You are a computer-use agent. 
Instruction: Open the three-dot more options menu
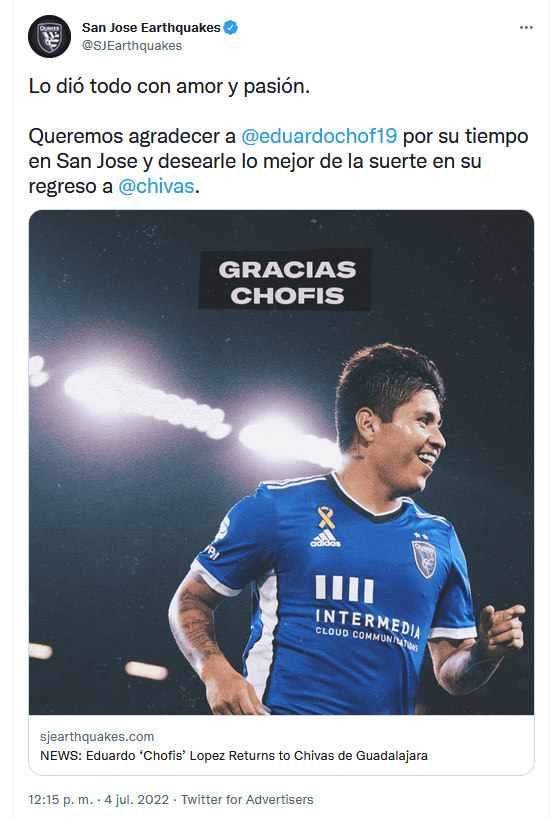526,27
